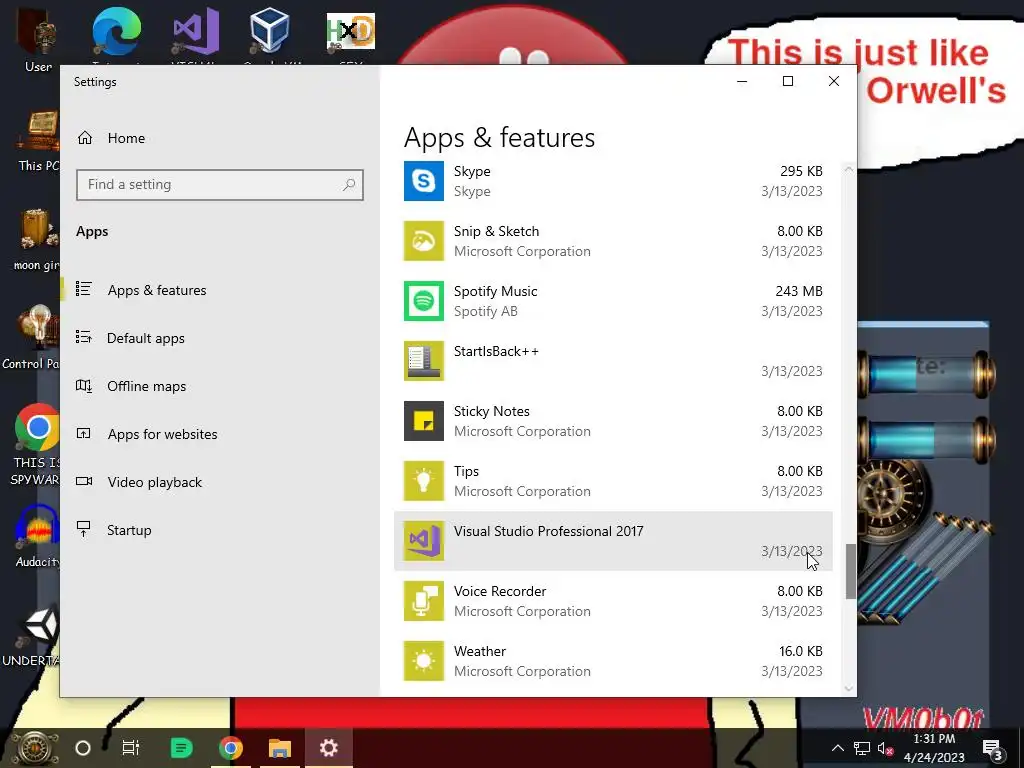This screenshot has height=768, width=1024.
Task: Select Offline maps in sidebar
Action: pos(146,386)
